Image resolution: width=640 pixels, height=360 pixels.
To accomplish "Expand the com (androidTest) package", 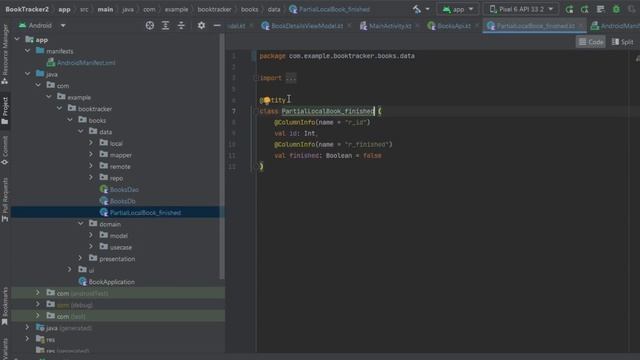I will click(38, 293).
